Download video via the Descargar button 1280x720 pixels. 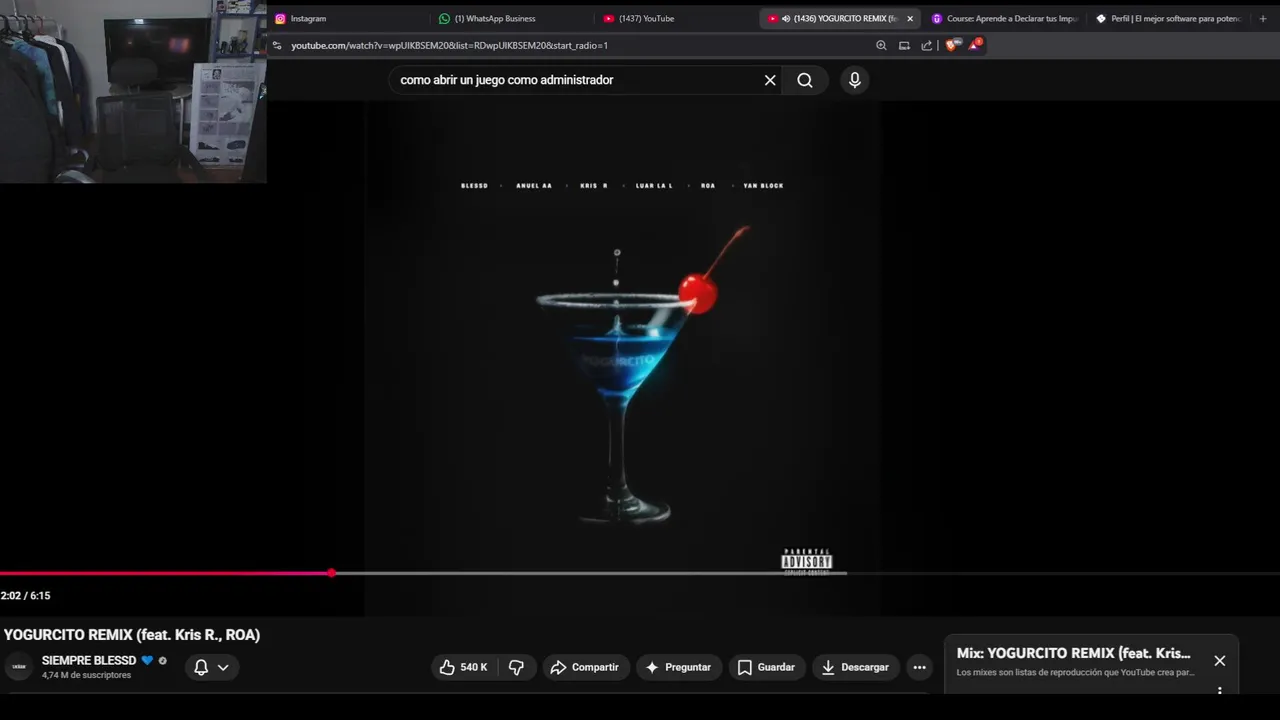click(856, 667)
